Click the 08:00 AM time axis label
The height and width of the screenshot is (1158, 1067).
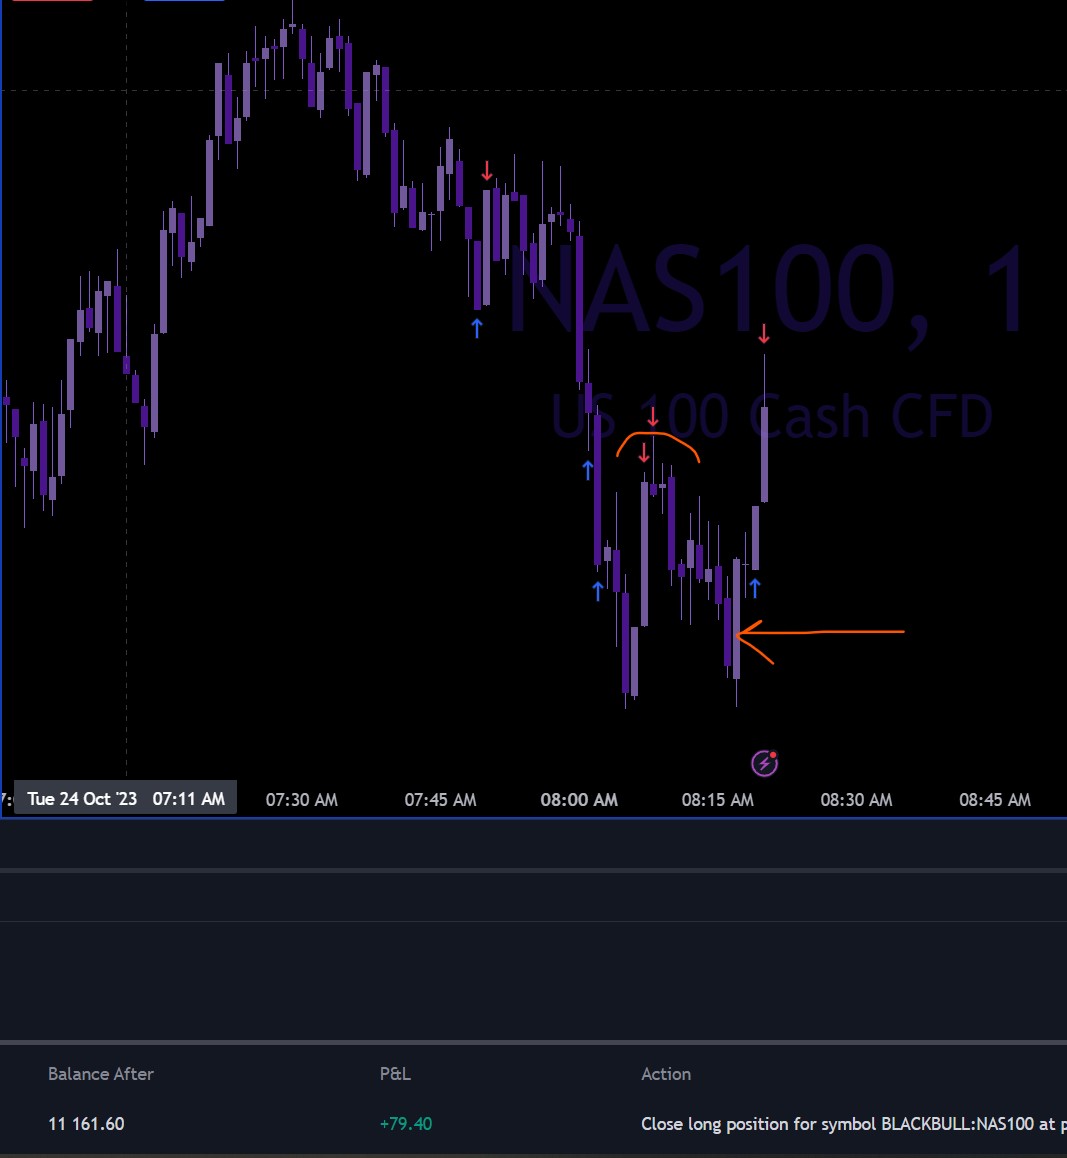coord(579,800)
